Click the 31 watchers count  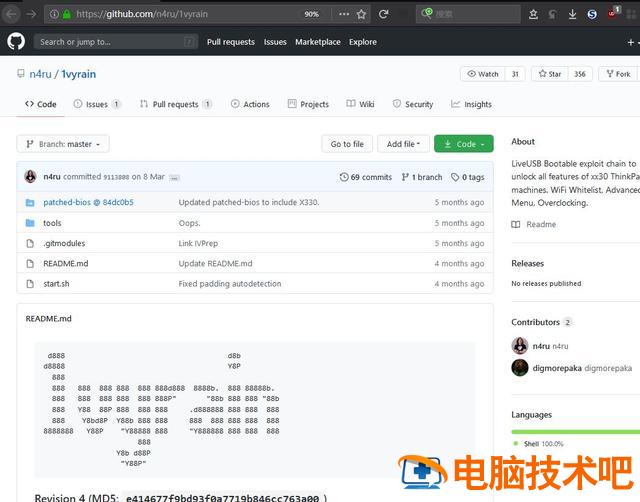(515, 74)
